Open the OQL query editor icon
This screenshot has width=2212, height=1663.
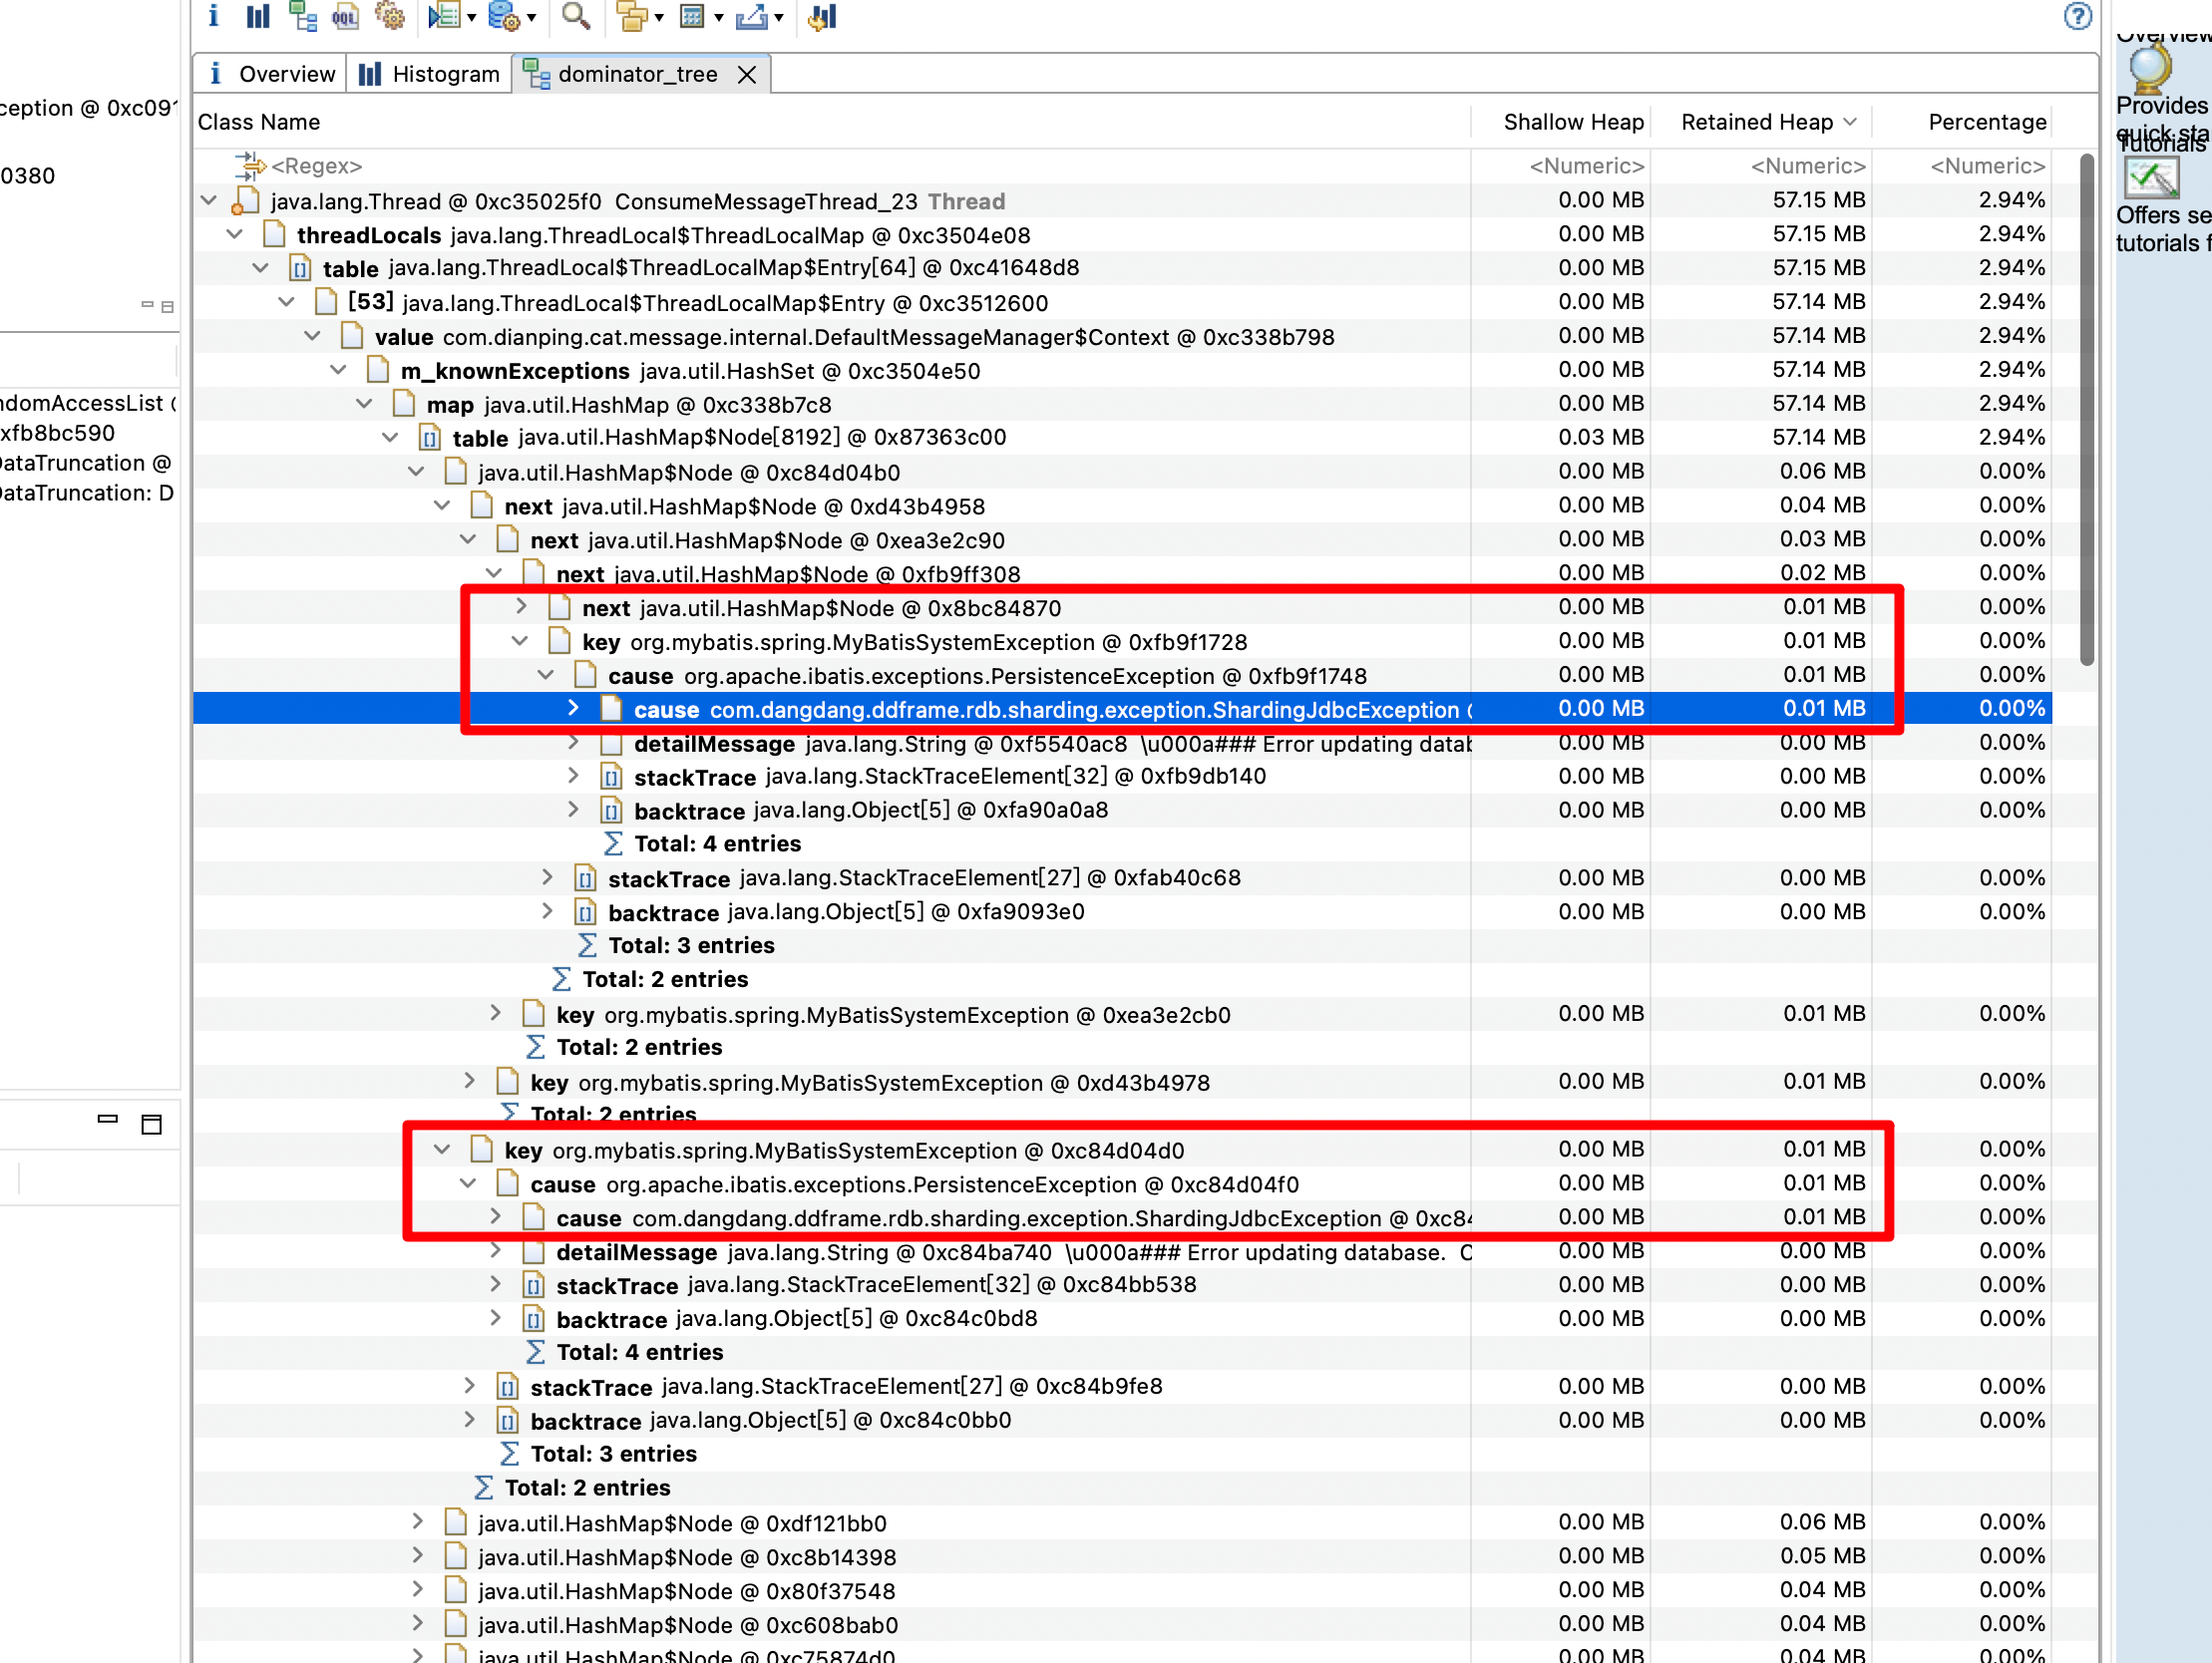[x=345, y=16]
